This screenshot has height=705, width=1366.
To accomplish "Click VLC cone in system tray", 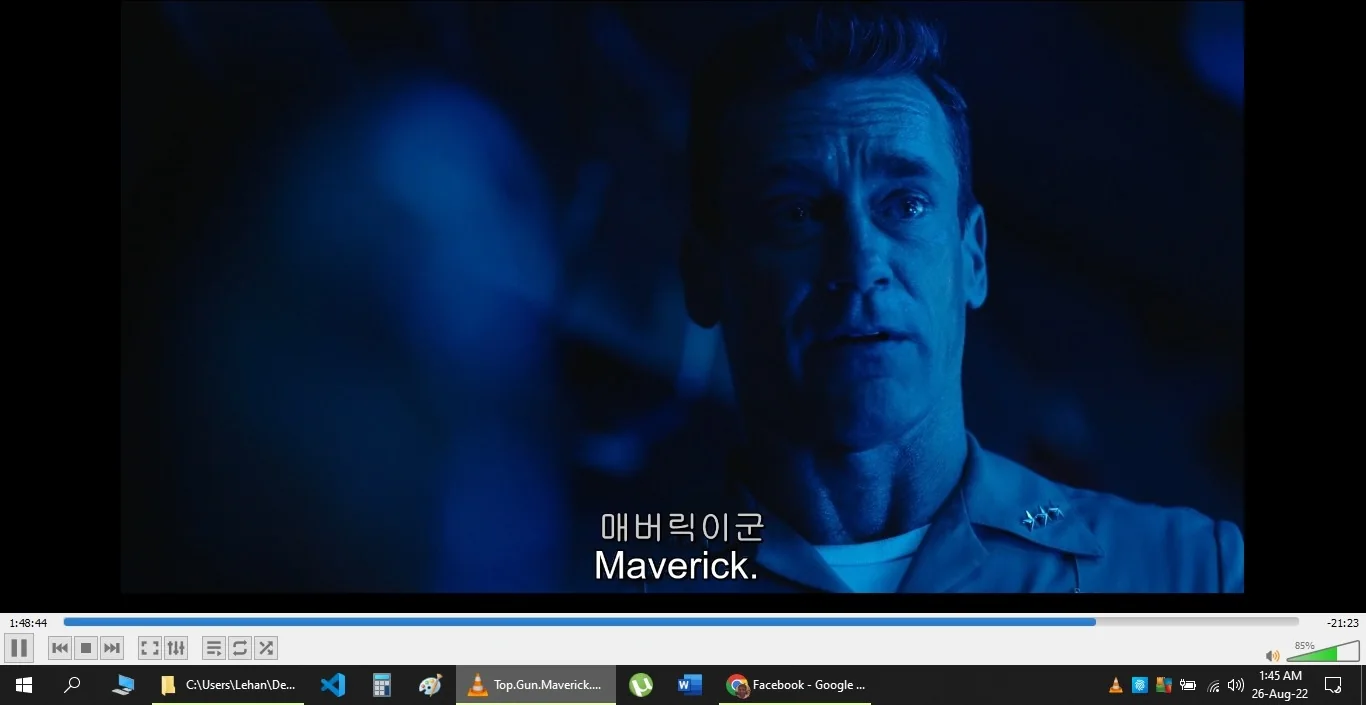I will tap(1116, 685).
